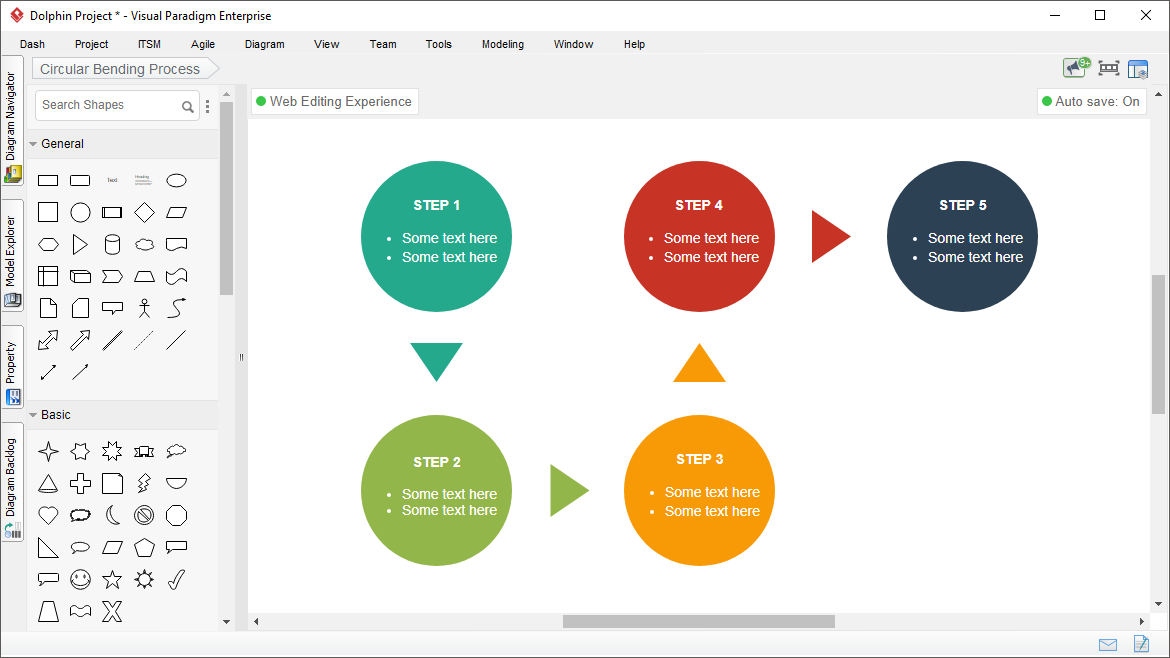Viewport: 1170px width, 658px height.
Task: Collapse the General shapes section
Action: 33,144
